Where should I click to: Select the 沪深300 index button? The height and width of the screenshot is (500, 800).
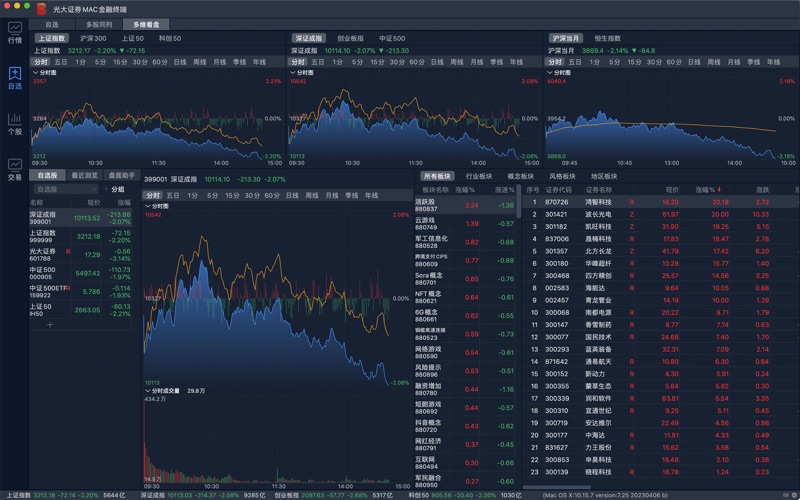click(x=93, y=38)
